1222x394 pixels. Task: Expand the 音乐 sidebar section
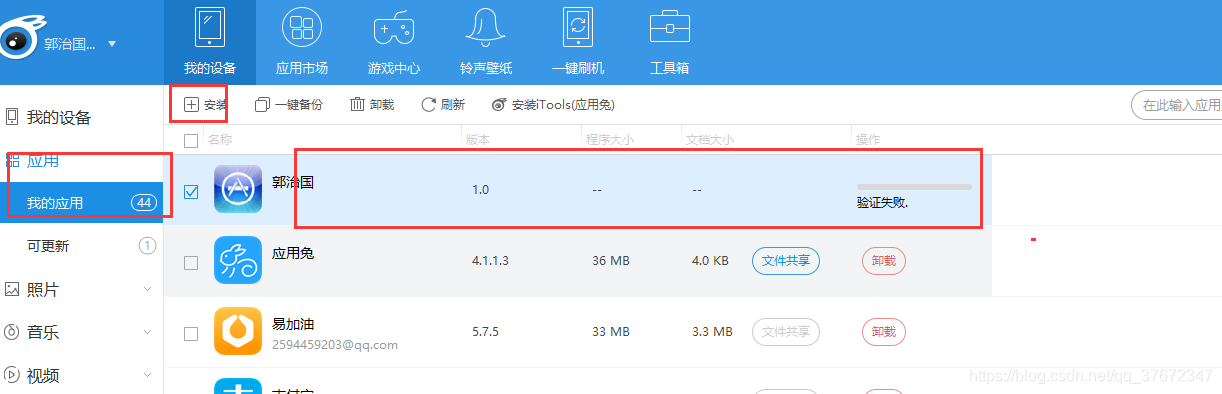147,332
